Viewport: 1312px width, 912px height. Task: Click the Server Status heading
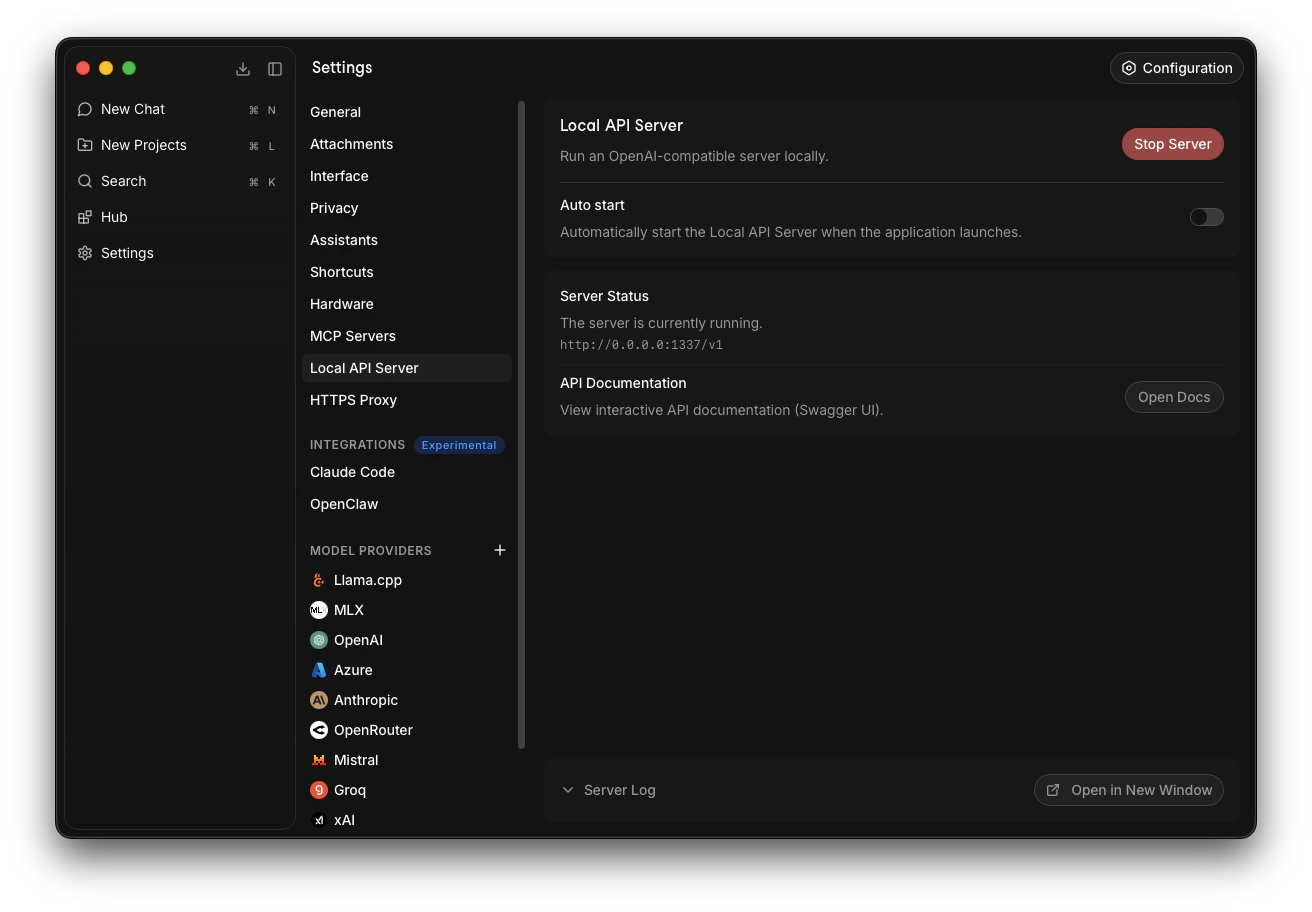tap(604, 296)
